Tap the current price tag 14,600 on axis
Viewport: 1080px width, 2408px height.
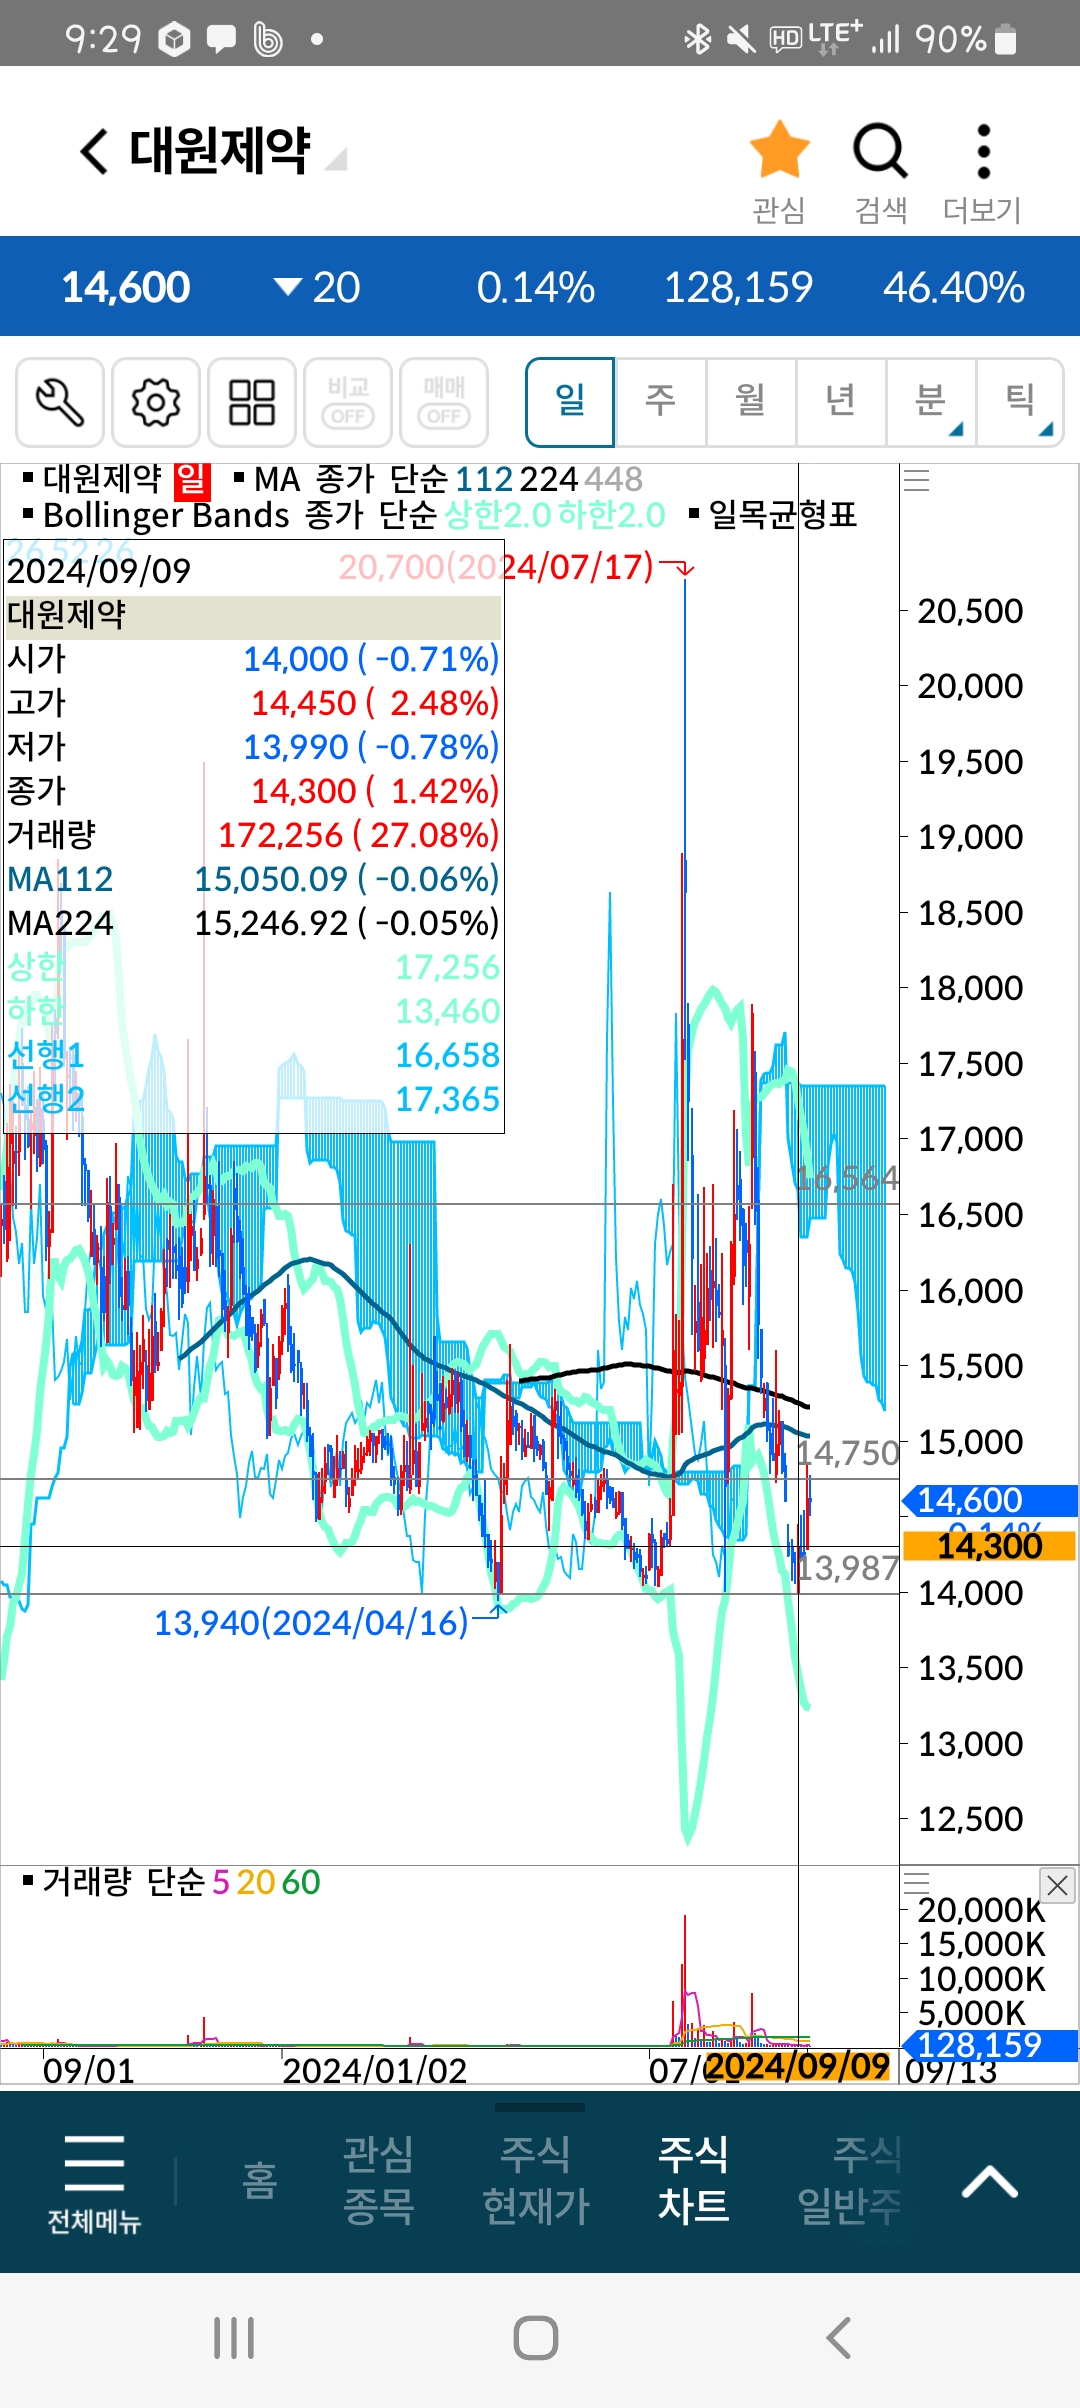[989, 1501]
